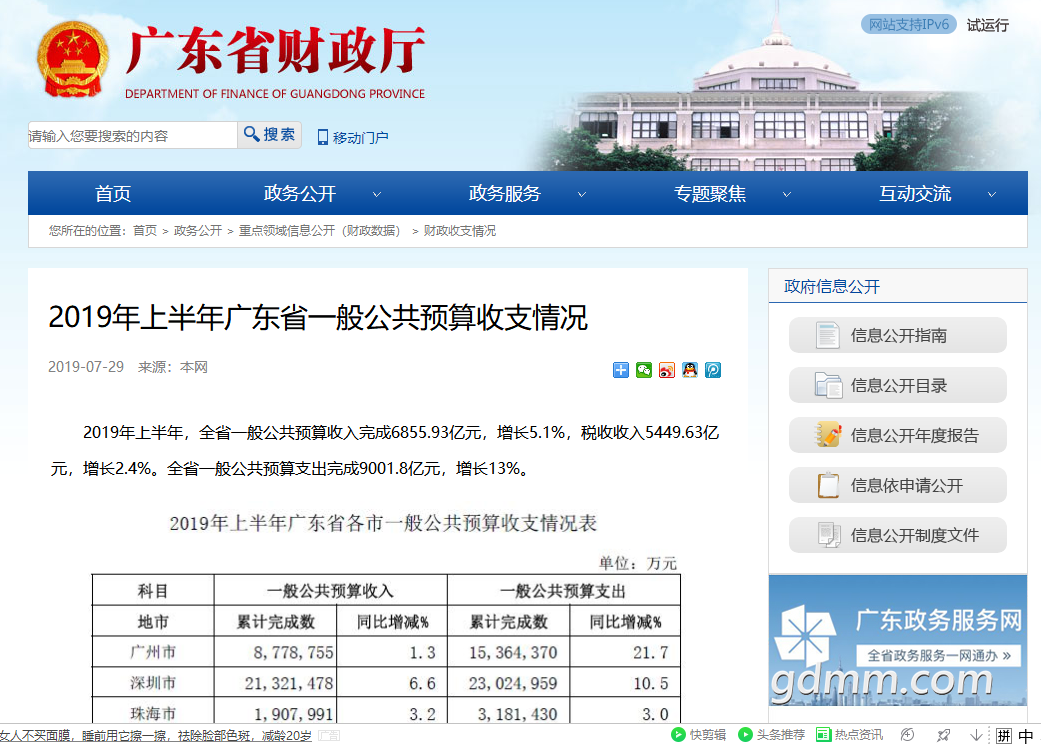Image resolution: width=1041 pixels, height=744 pixels.
Task: Click the national emblem logo
Action: (72, 60)
